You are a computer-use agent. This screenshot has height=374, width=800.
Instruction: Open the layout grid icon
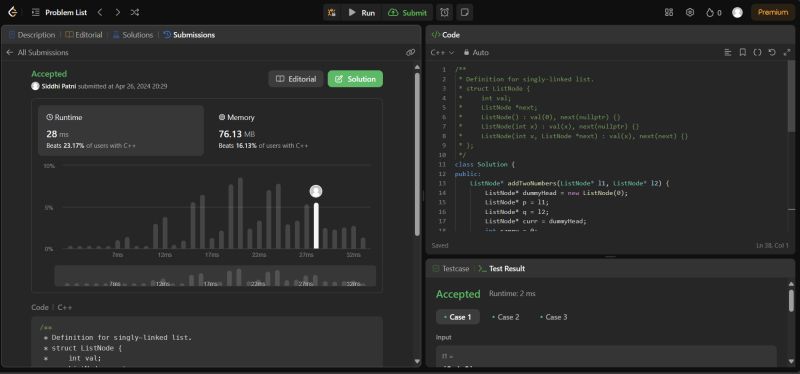(669, 12)
